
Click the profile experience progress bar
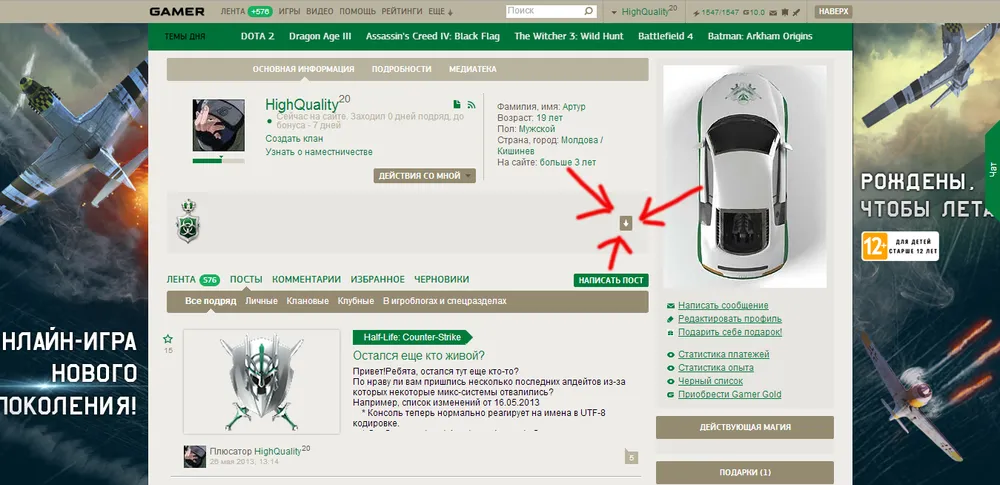(x=218, y=160)
